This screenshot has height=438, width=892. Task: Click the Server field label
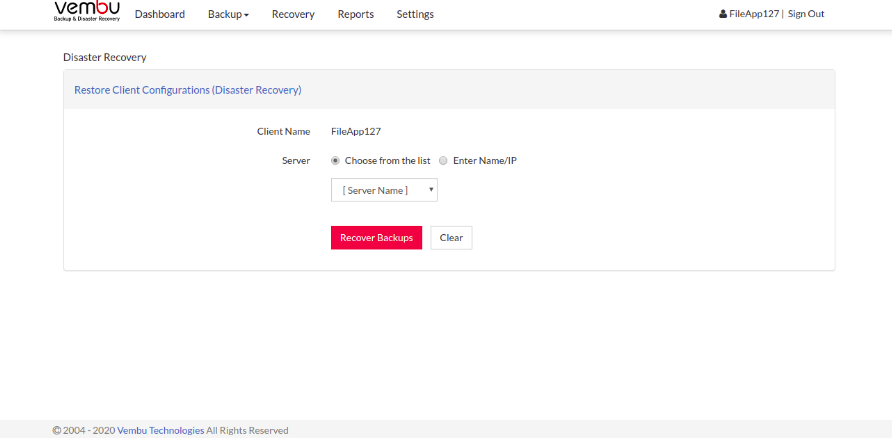click(x=296, y=161)
